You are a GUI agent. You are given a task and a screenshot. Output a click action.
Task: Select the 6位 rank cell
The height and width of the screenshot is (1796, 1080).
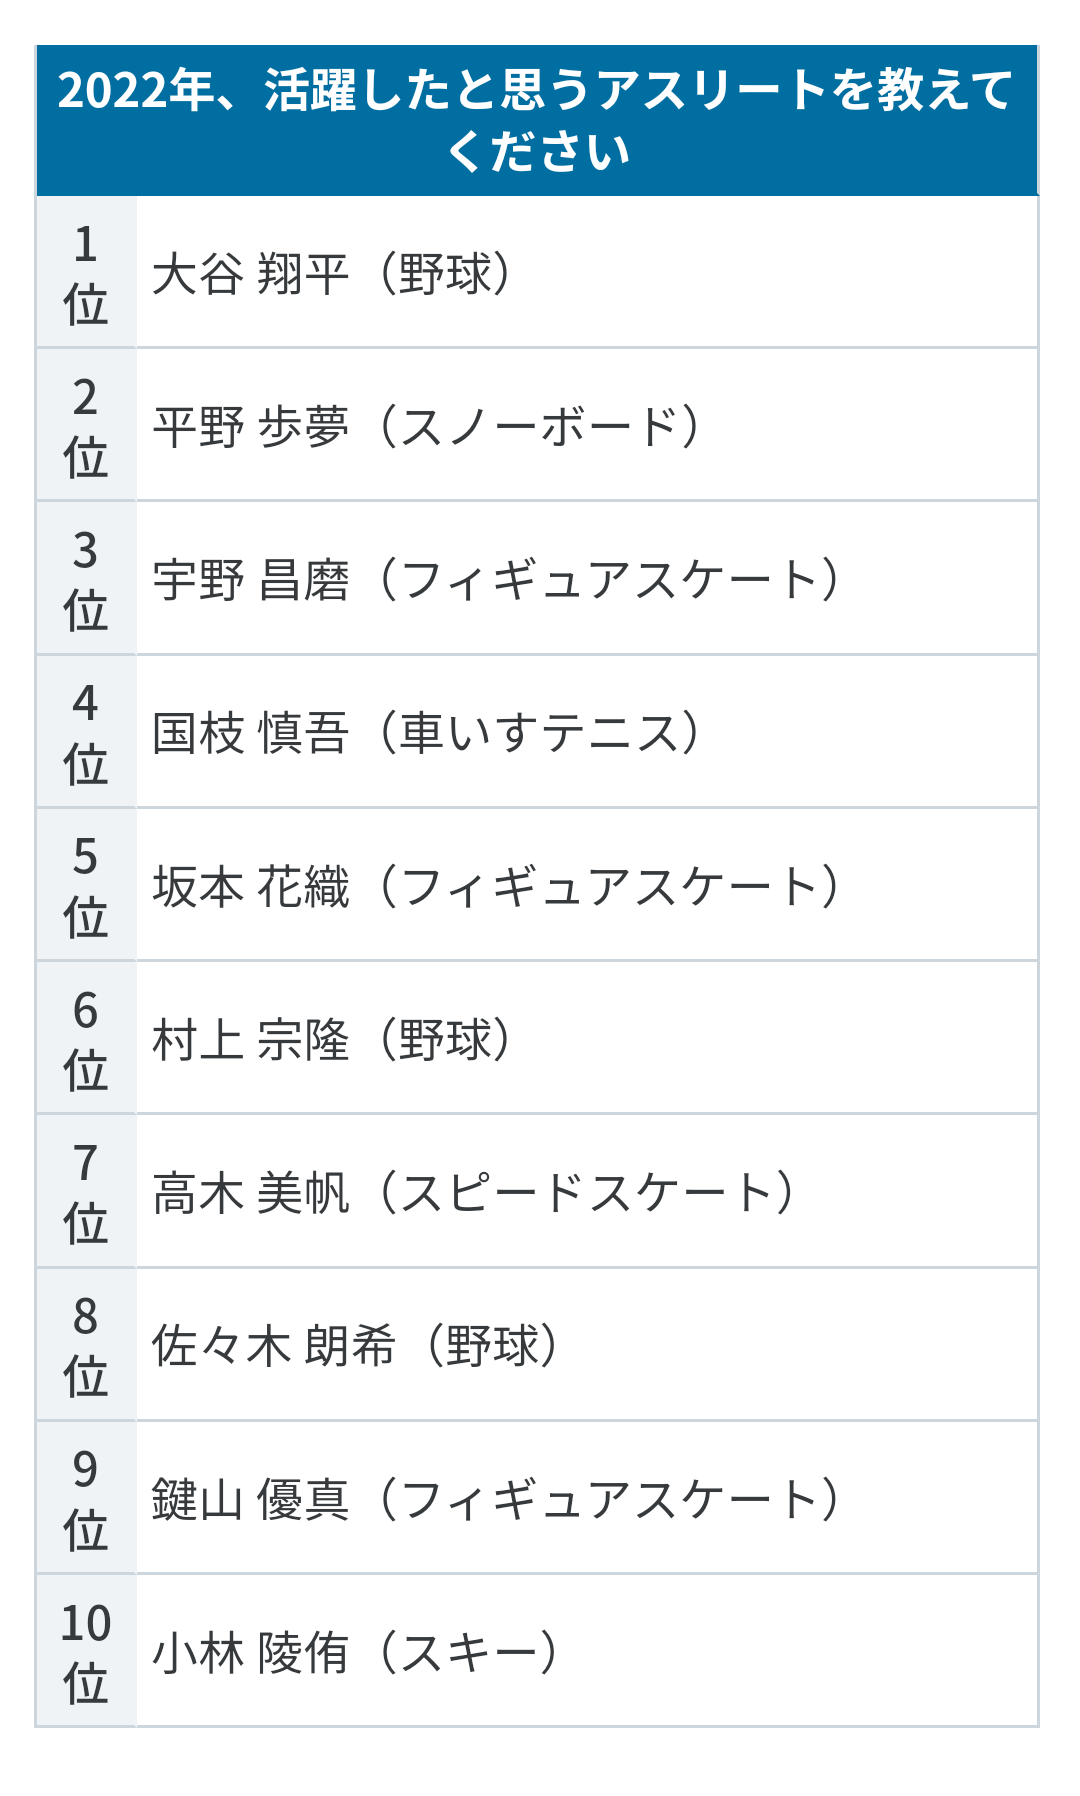86,1038
